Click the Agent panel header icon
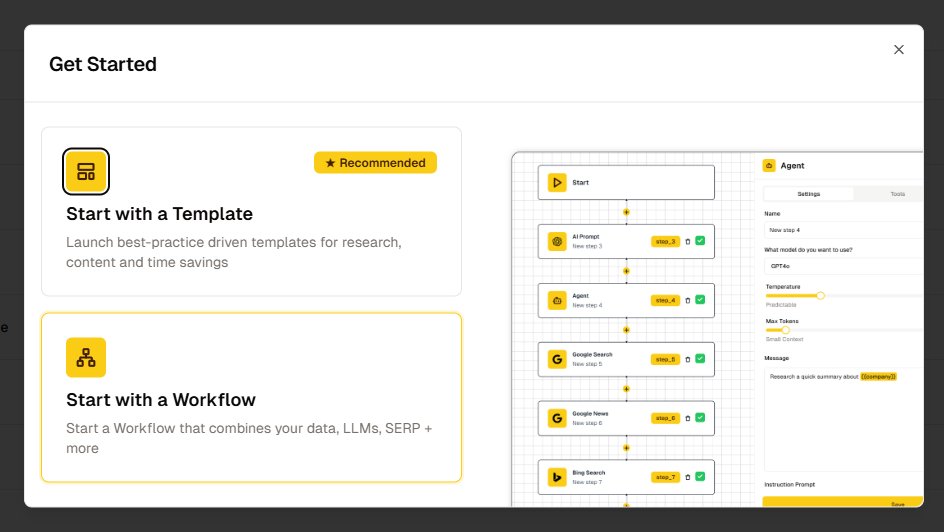This screenshot has height=532, width=944. [x=769, y=165]
